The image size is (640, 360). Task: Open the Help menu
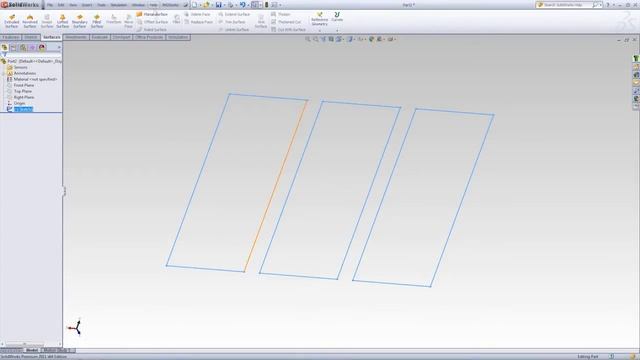153,5
